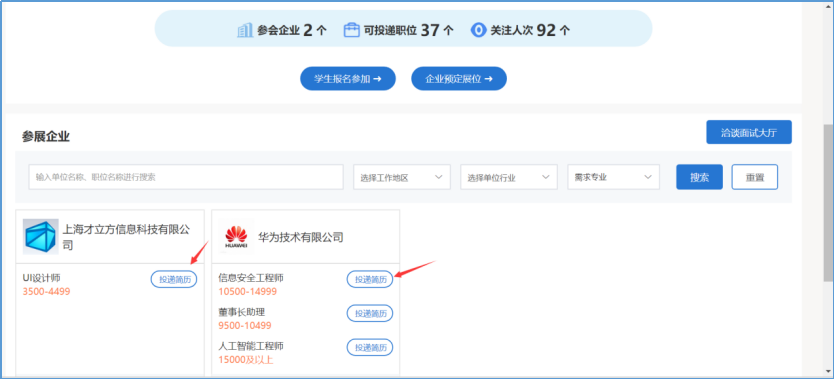This screenshot has height=379, width=834.
Task: Open the 上海才立方 cube logo
Action: (41, 237)
